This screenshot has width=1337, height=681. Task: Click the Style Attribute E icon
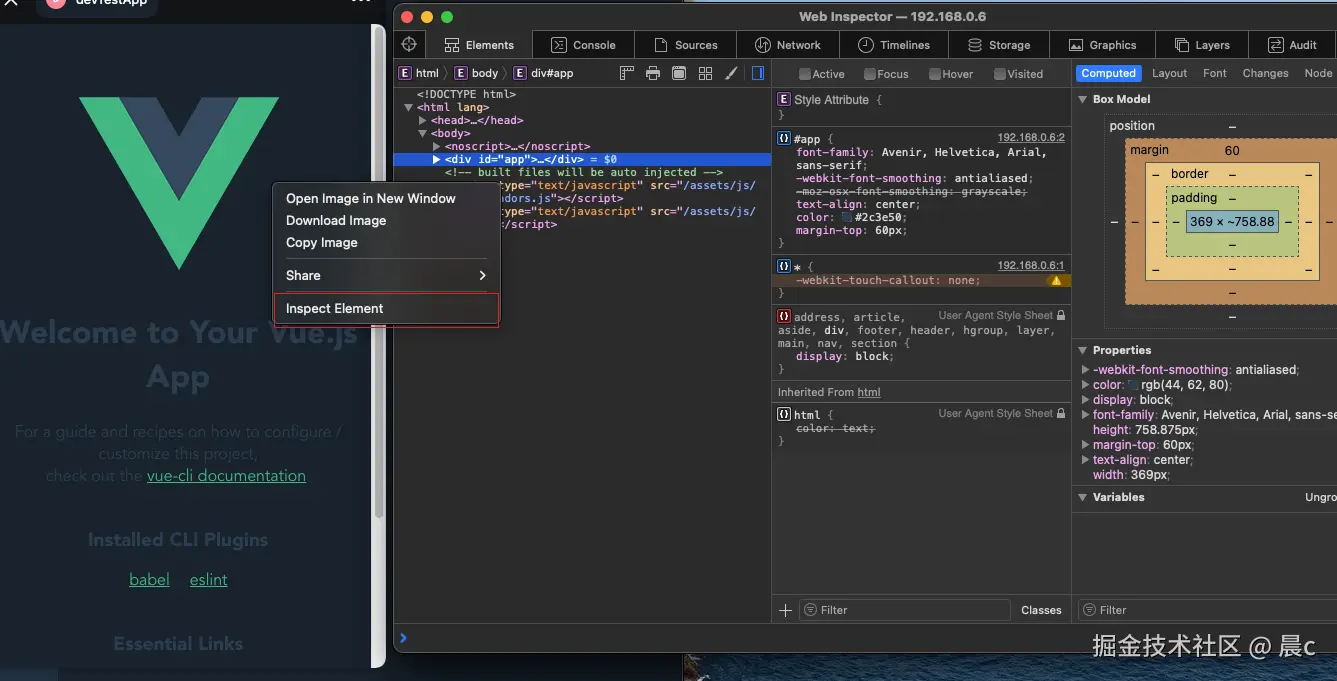[784, 100]
